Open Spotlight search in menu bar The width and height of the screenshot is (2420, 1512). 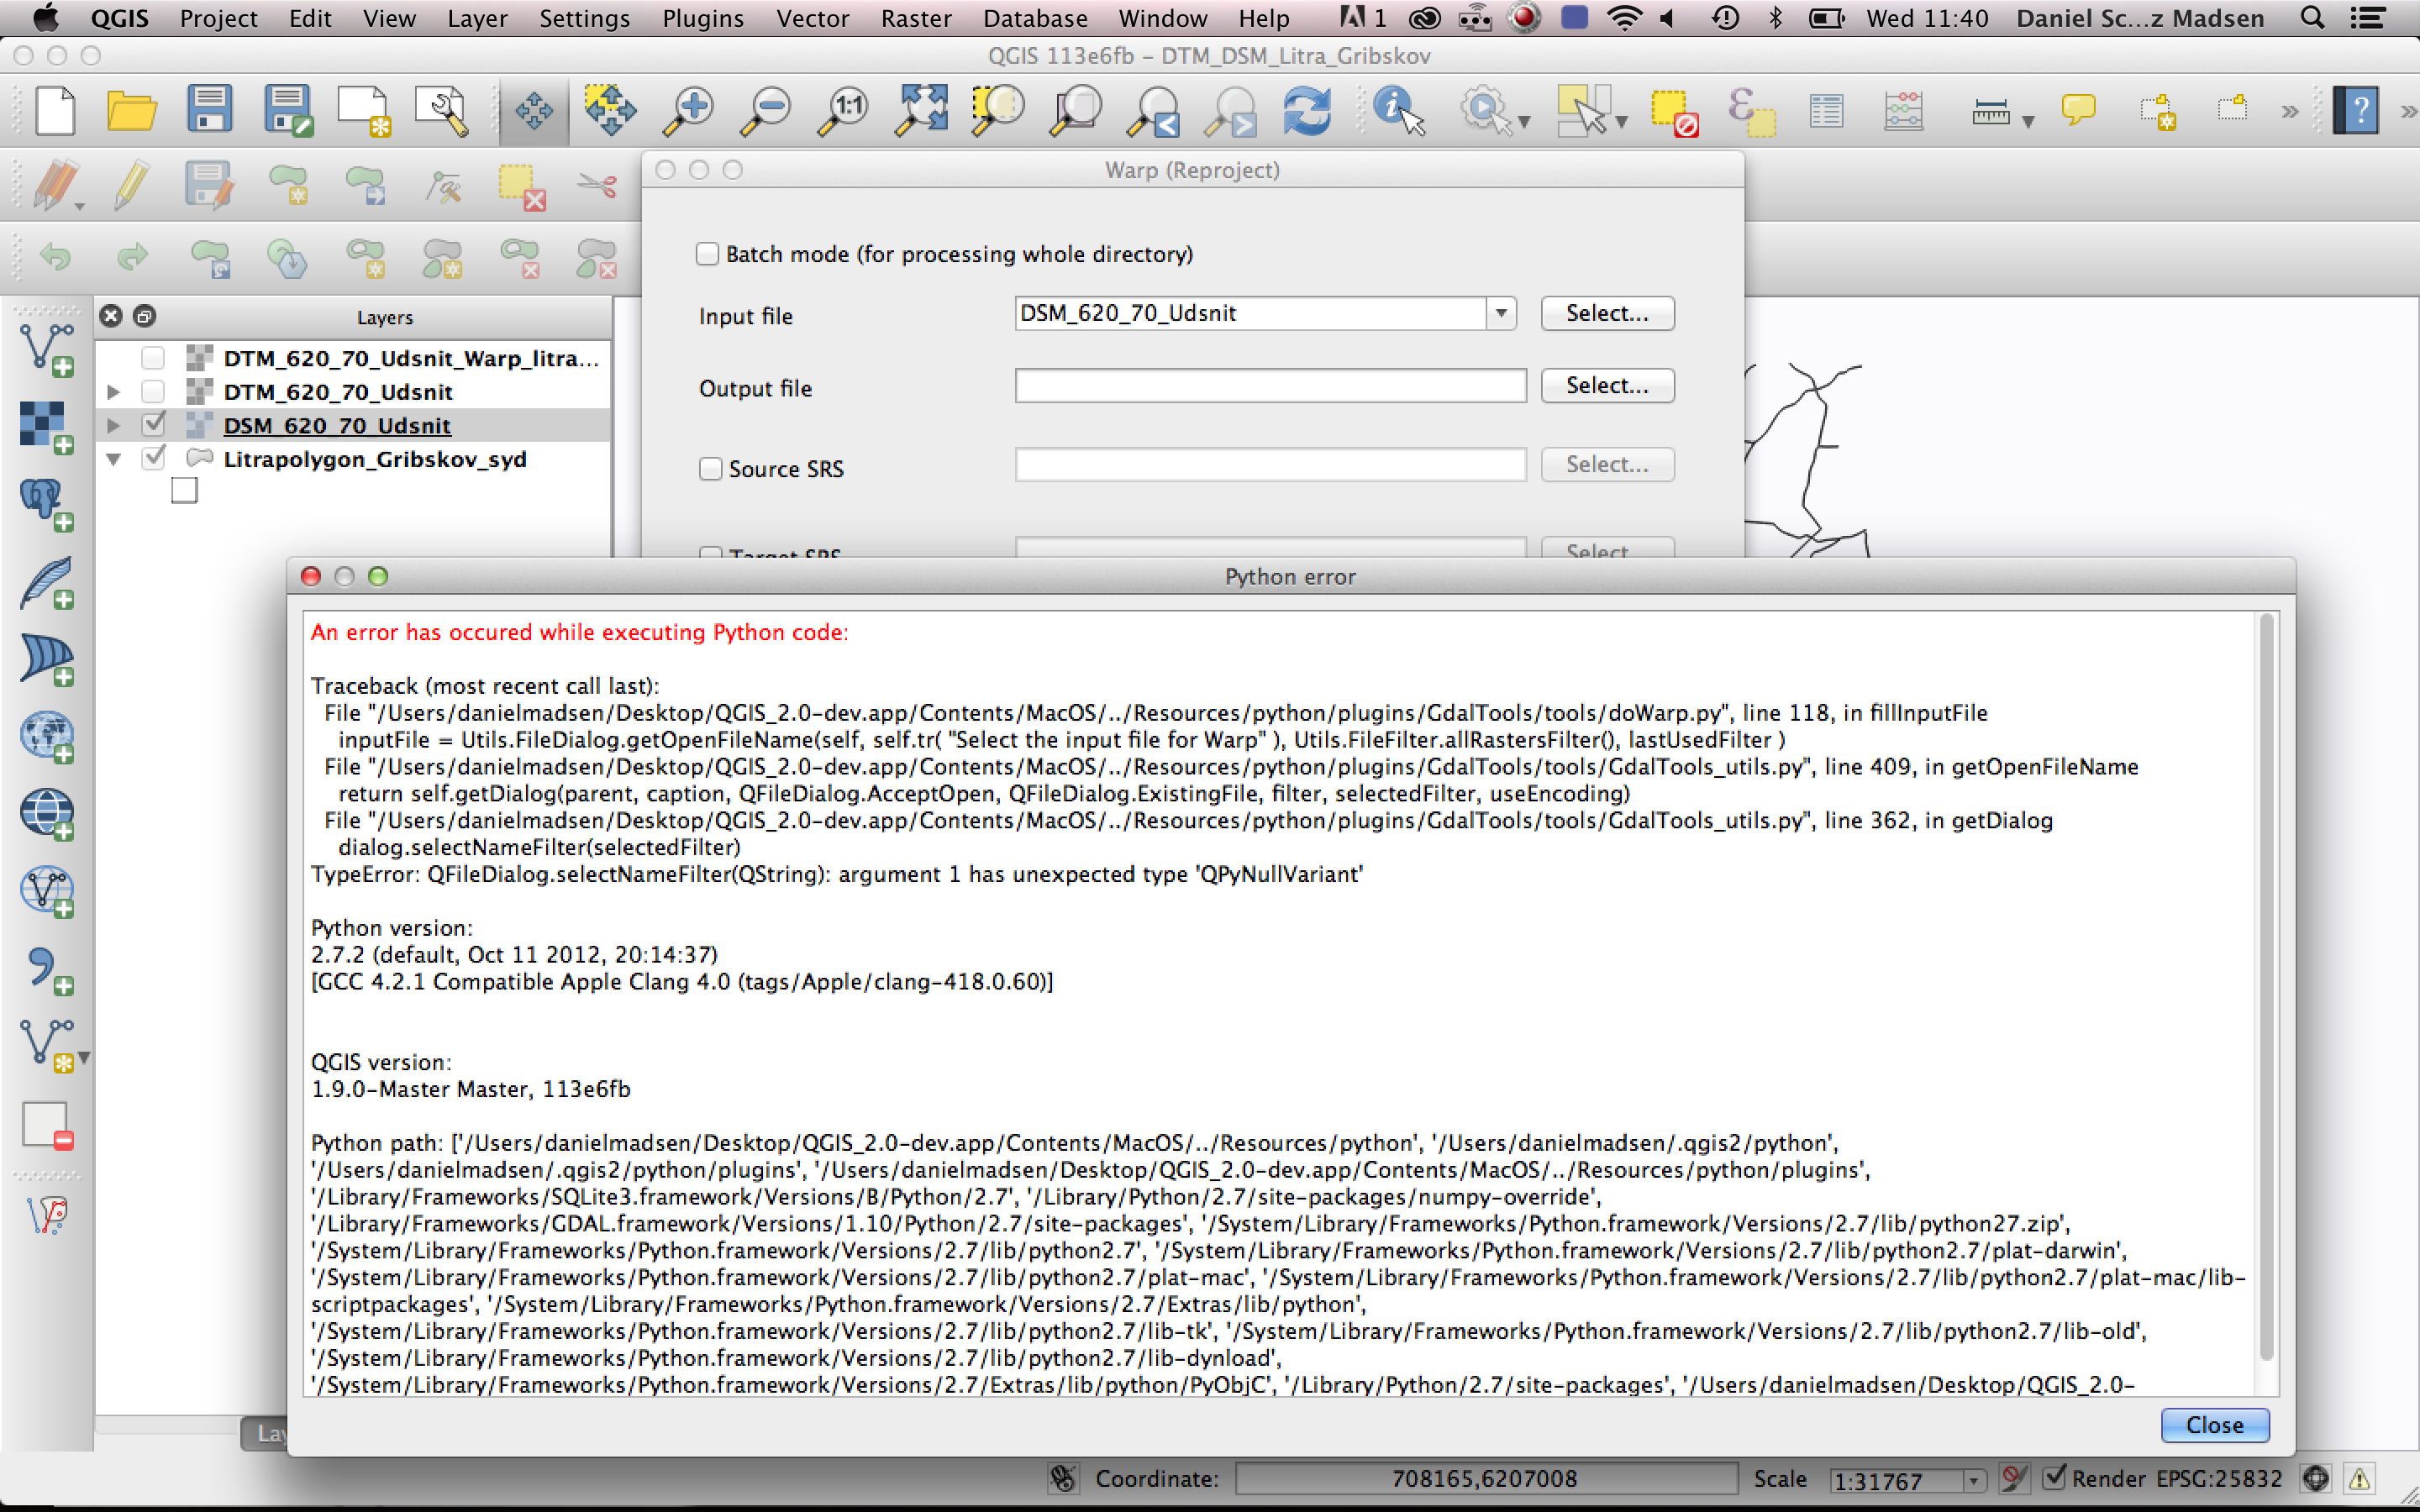2312,18
